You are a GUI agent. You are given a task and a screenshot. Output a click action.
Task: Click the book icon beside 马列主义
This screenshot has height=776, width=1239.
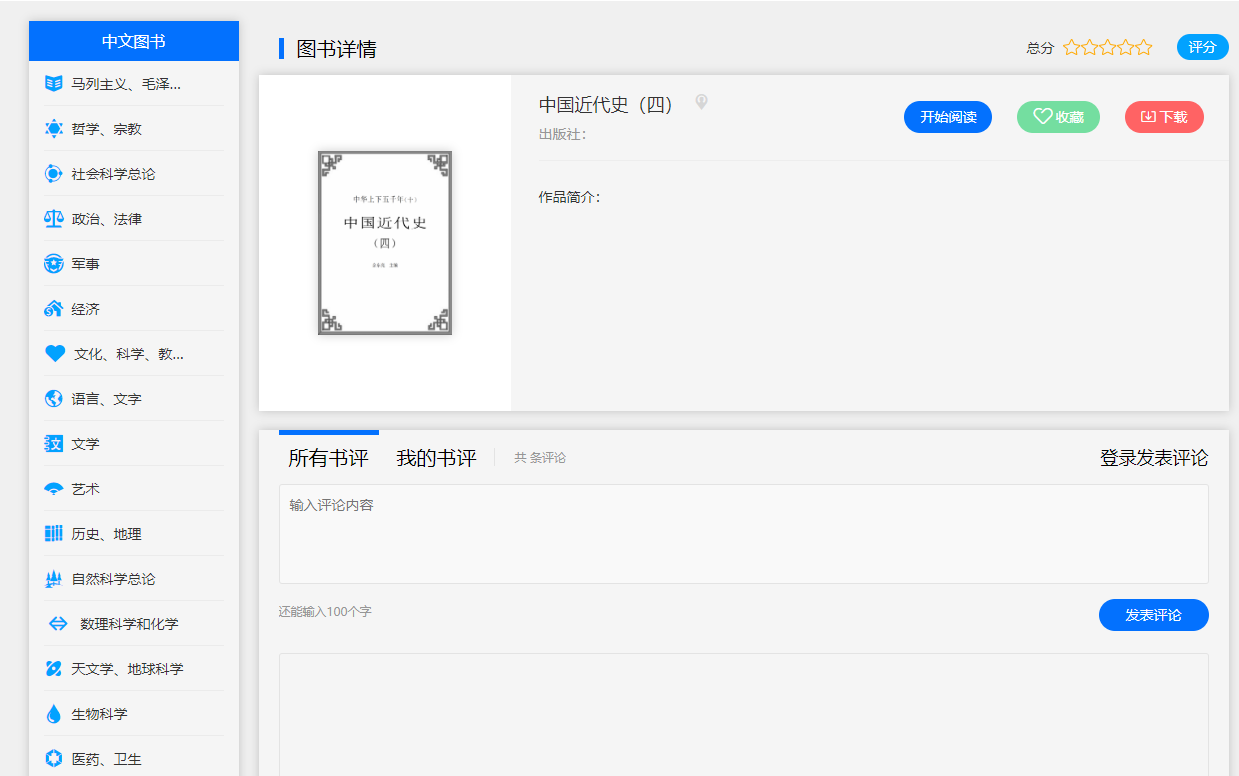click(x=54, y=83)
